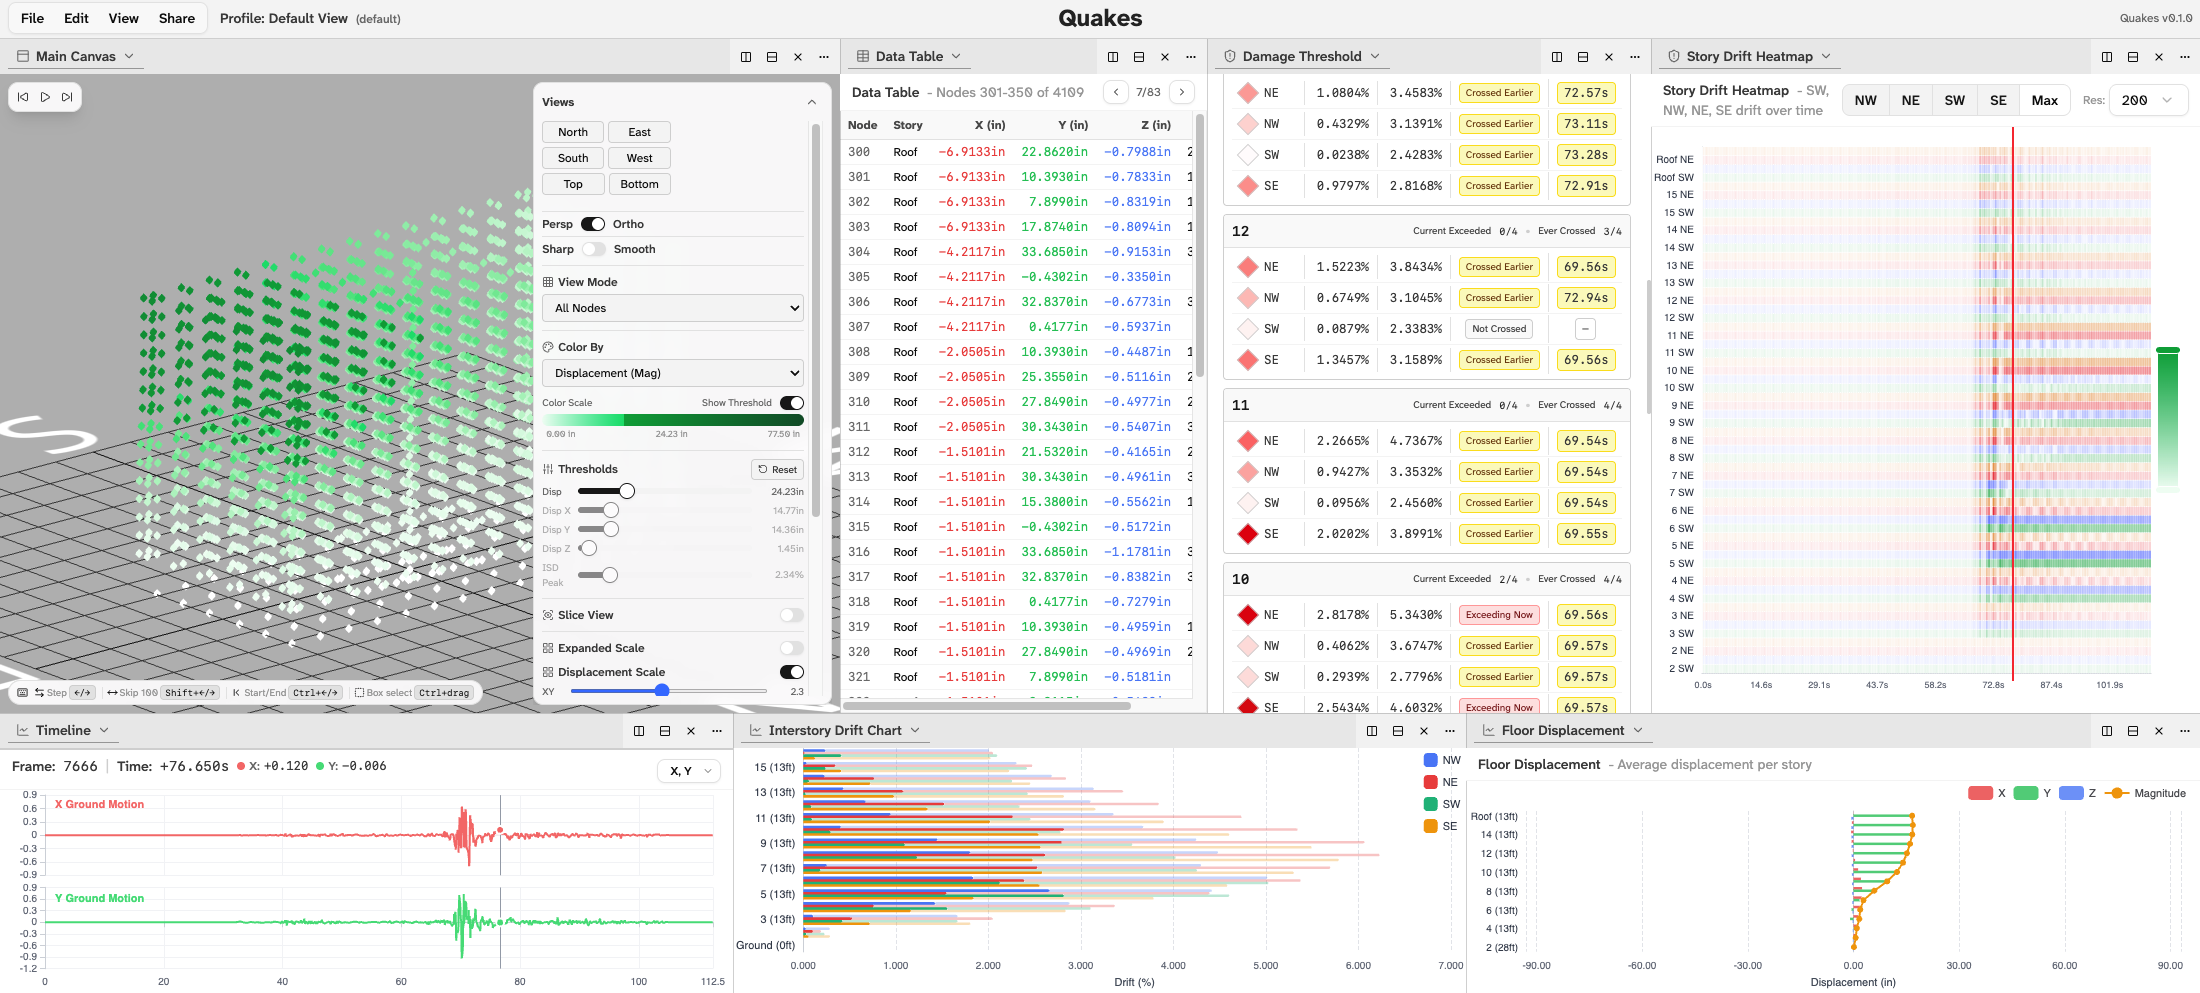Open the View Mode All Nodes dropdown
The image size is (2200, 993).
pyautogui.click(x=672, y=308)
